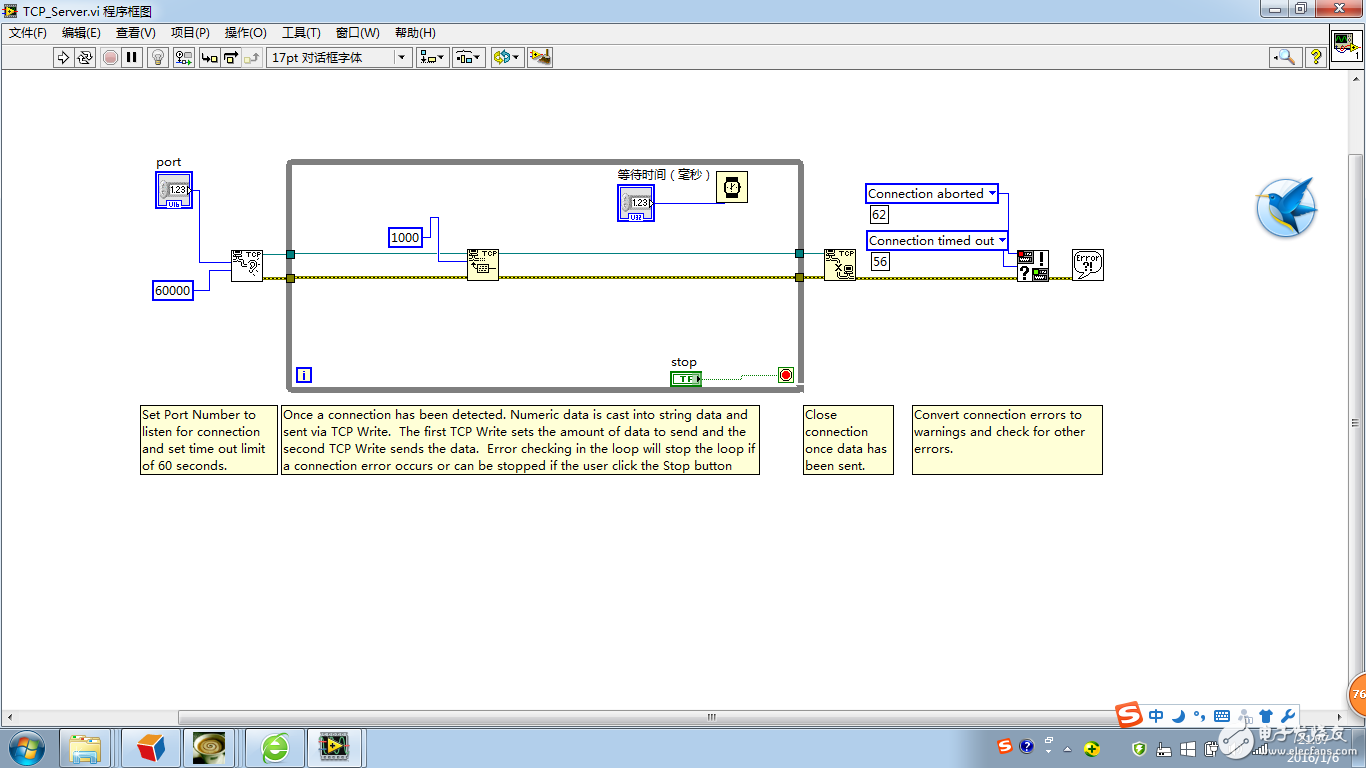The height and width of the screenshot is (768, 1366).
Task: Click the VI icon pane in the top-right corner
Action: click(1345, 47)
